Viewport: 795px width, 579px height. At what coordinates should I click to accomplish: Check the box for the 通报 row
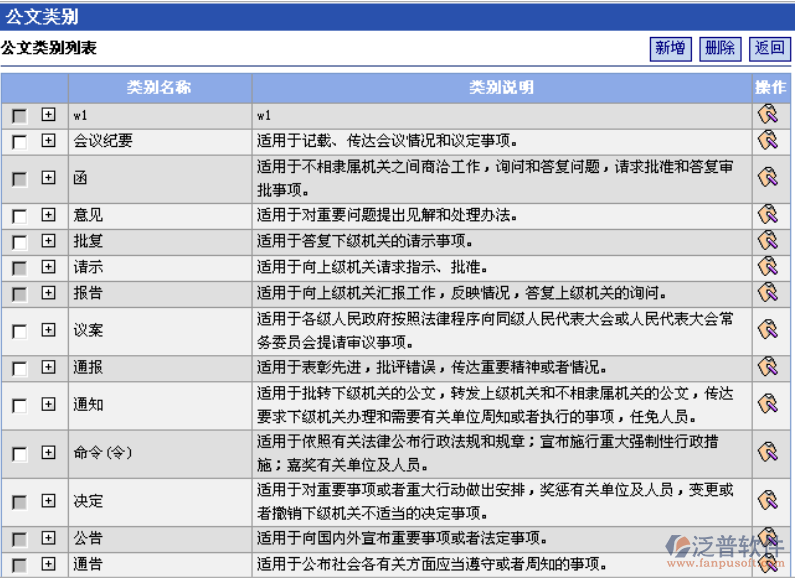pyautogui.click(x=19, y=368)
